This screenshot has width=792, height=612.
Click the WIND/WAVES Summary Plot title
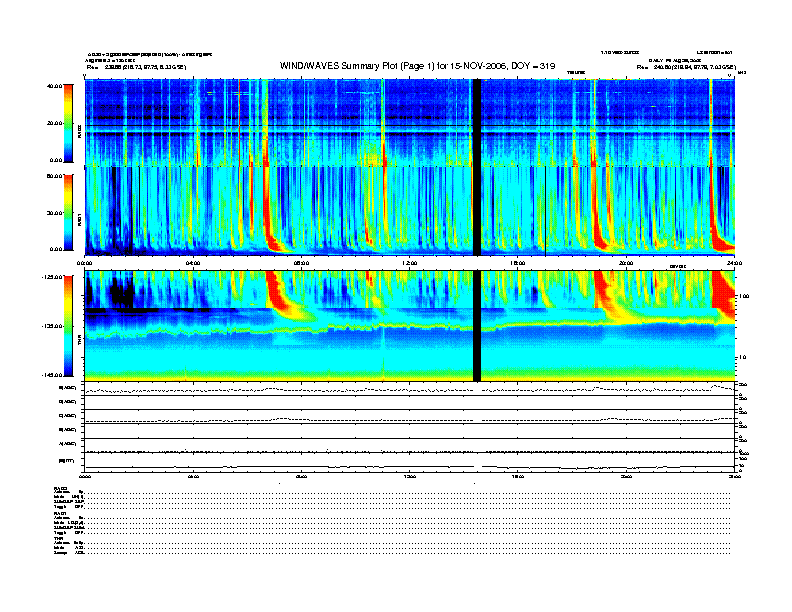coord(417,66)
